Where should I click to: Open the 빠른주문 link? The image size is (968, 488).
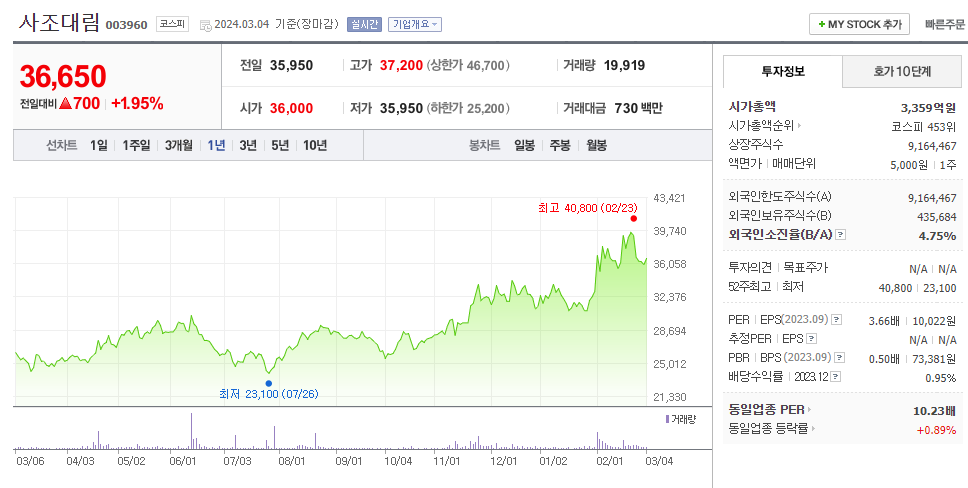(x=945, y=24)
